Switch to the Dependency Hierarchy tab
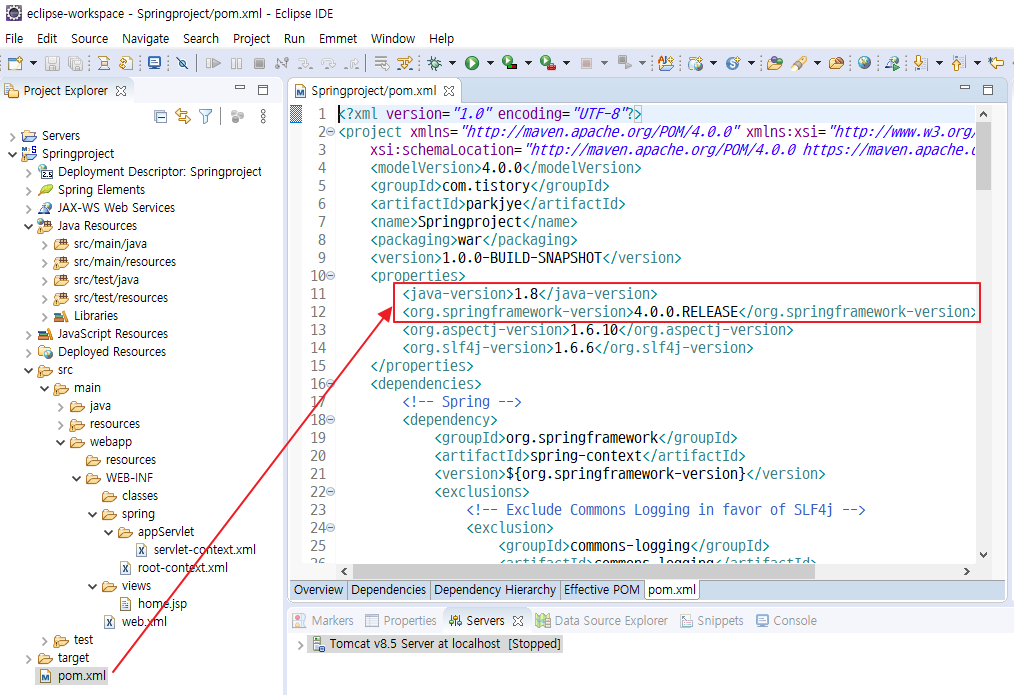This screenshot has width=1014, height=695. (495, 590)
